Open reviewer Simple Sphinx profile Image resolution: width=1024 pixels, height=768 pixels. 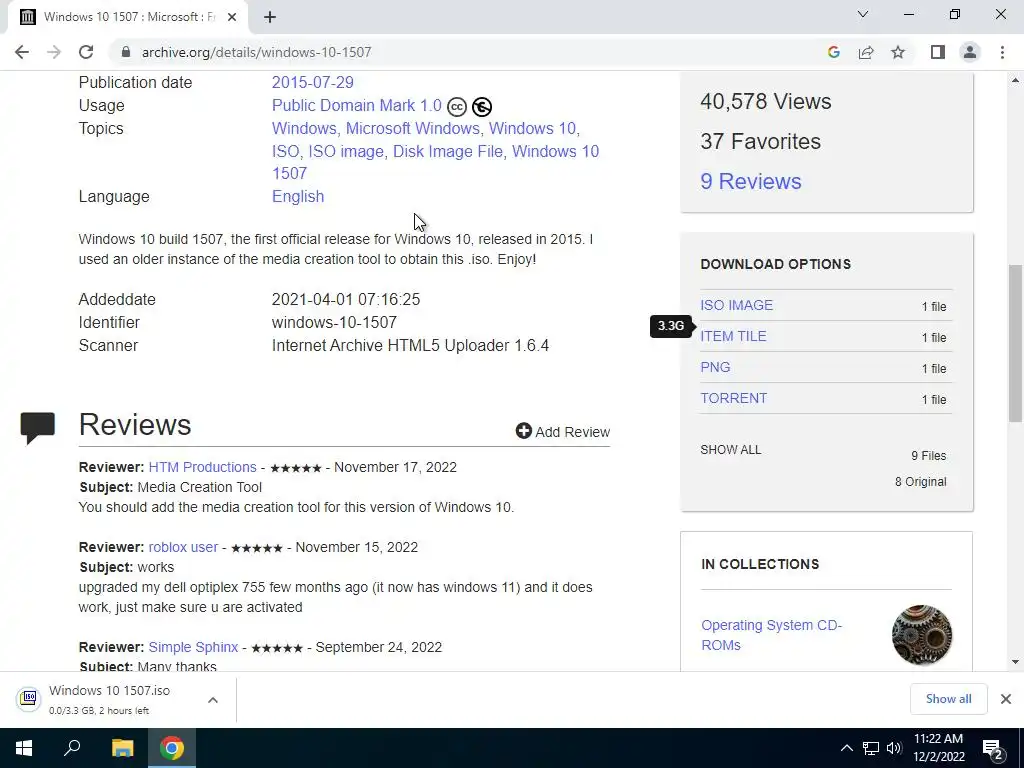(x=193, y=647)
